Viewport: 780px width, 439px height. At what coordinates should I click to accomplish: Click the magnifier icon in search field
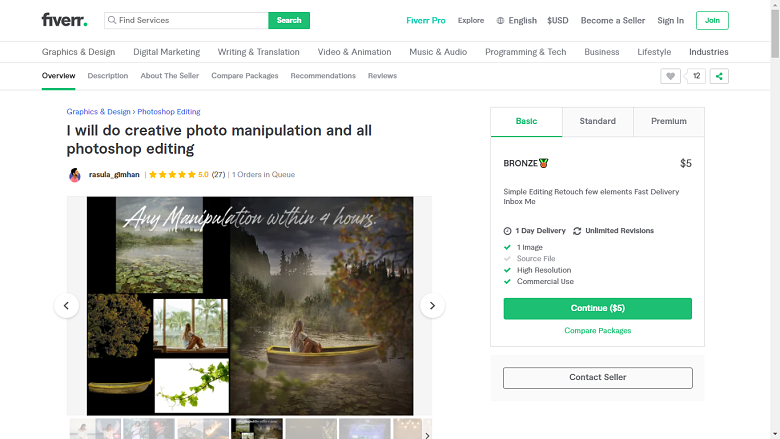[112, 20]
